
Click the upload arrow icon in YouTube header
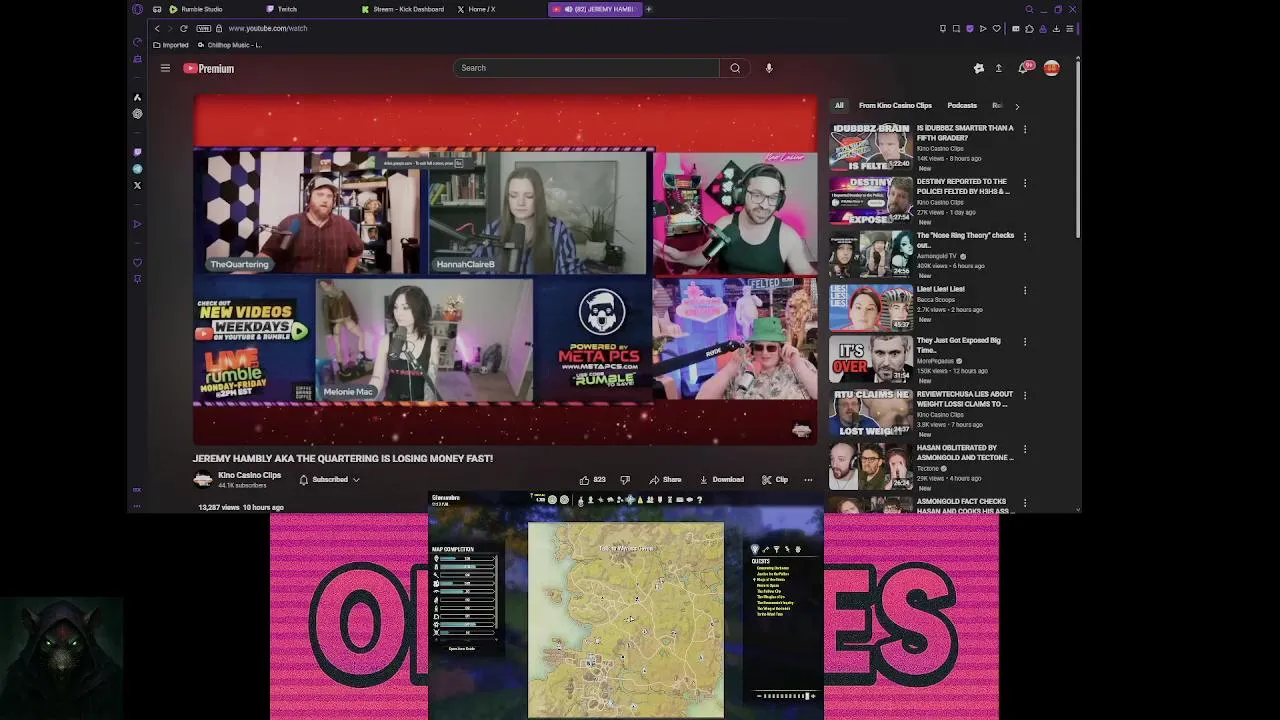998,68
